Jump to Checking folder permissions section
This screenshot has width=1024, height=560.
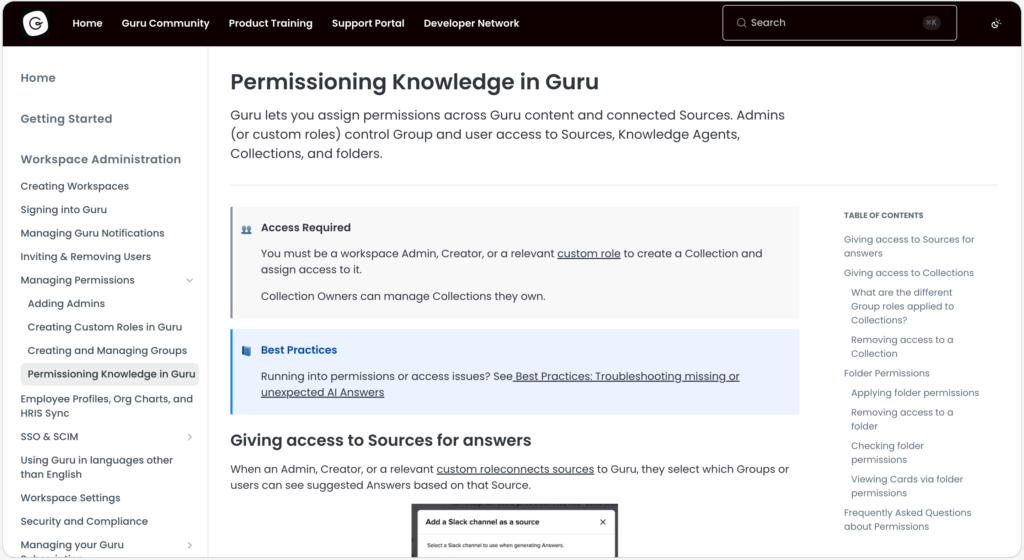coord(887,453)
